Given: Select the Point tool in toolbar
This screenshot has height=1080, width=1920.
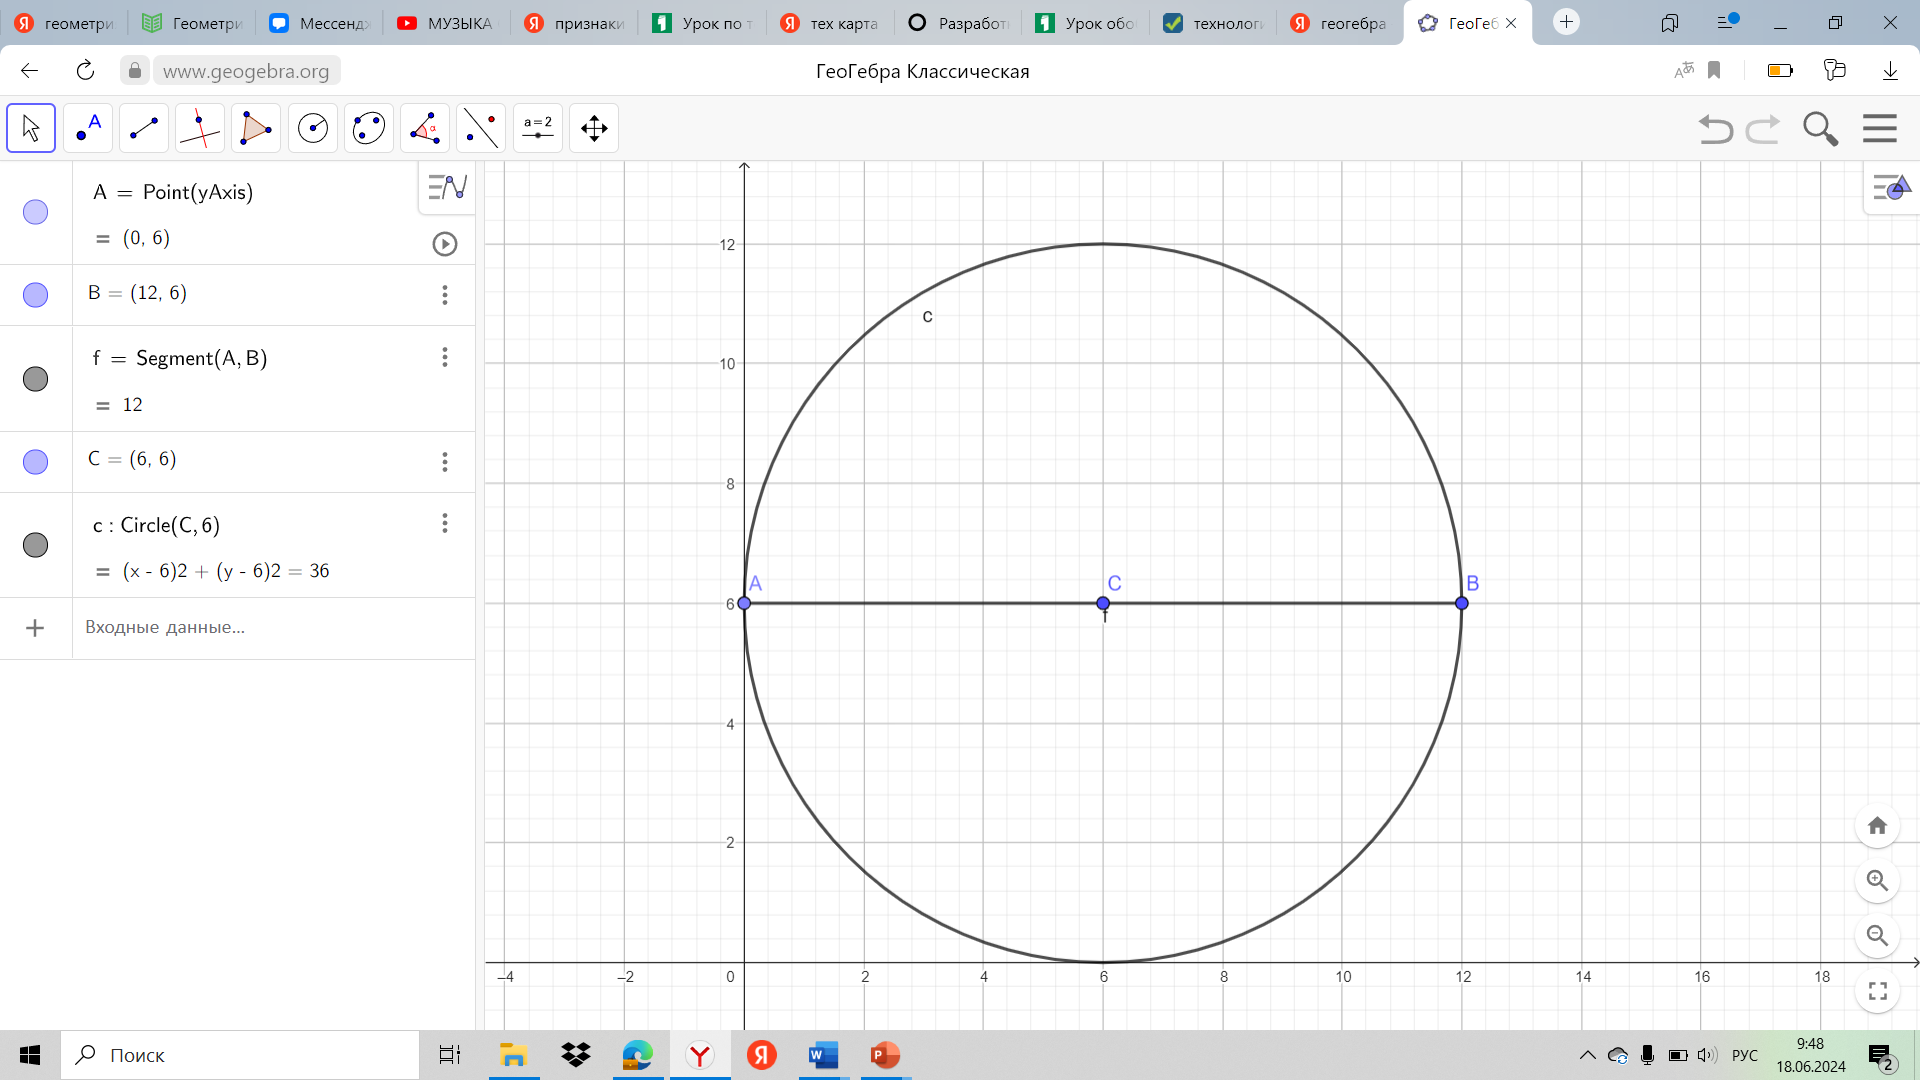Looking at the screenshot, I should pyautogui.click(x=88, y=128).
